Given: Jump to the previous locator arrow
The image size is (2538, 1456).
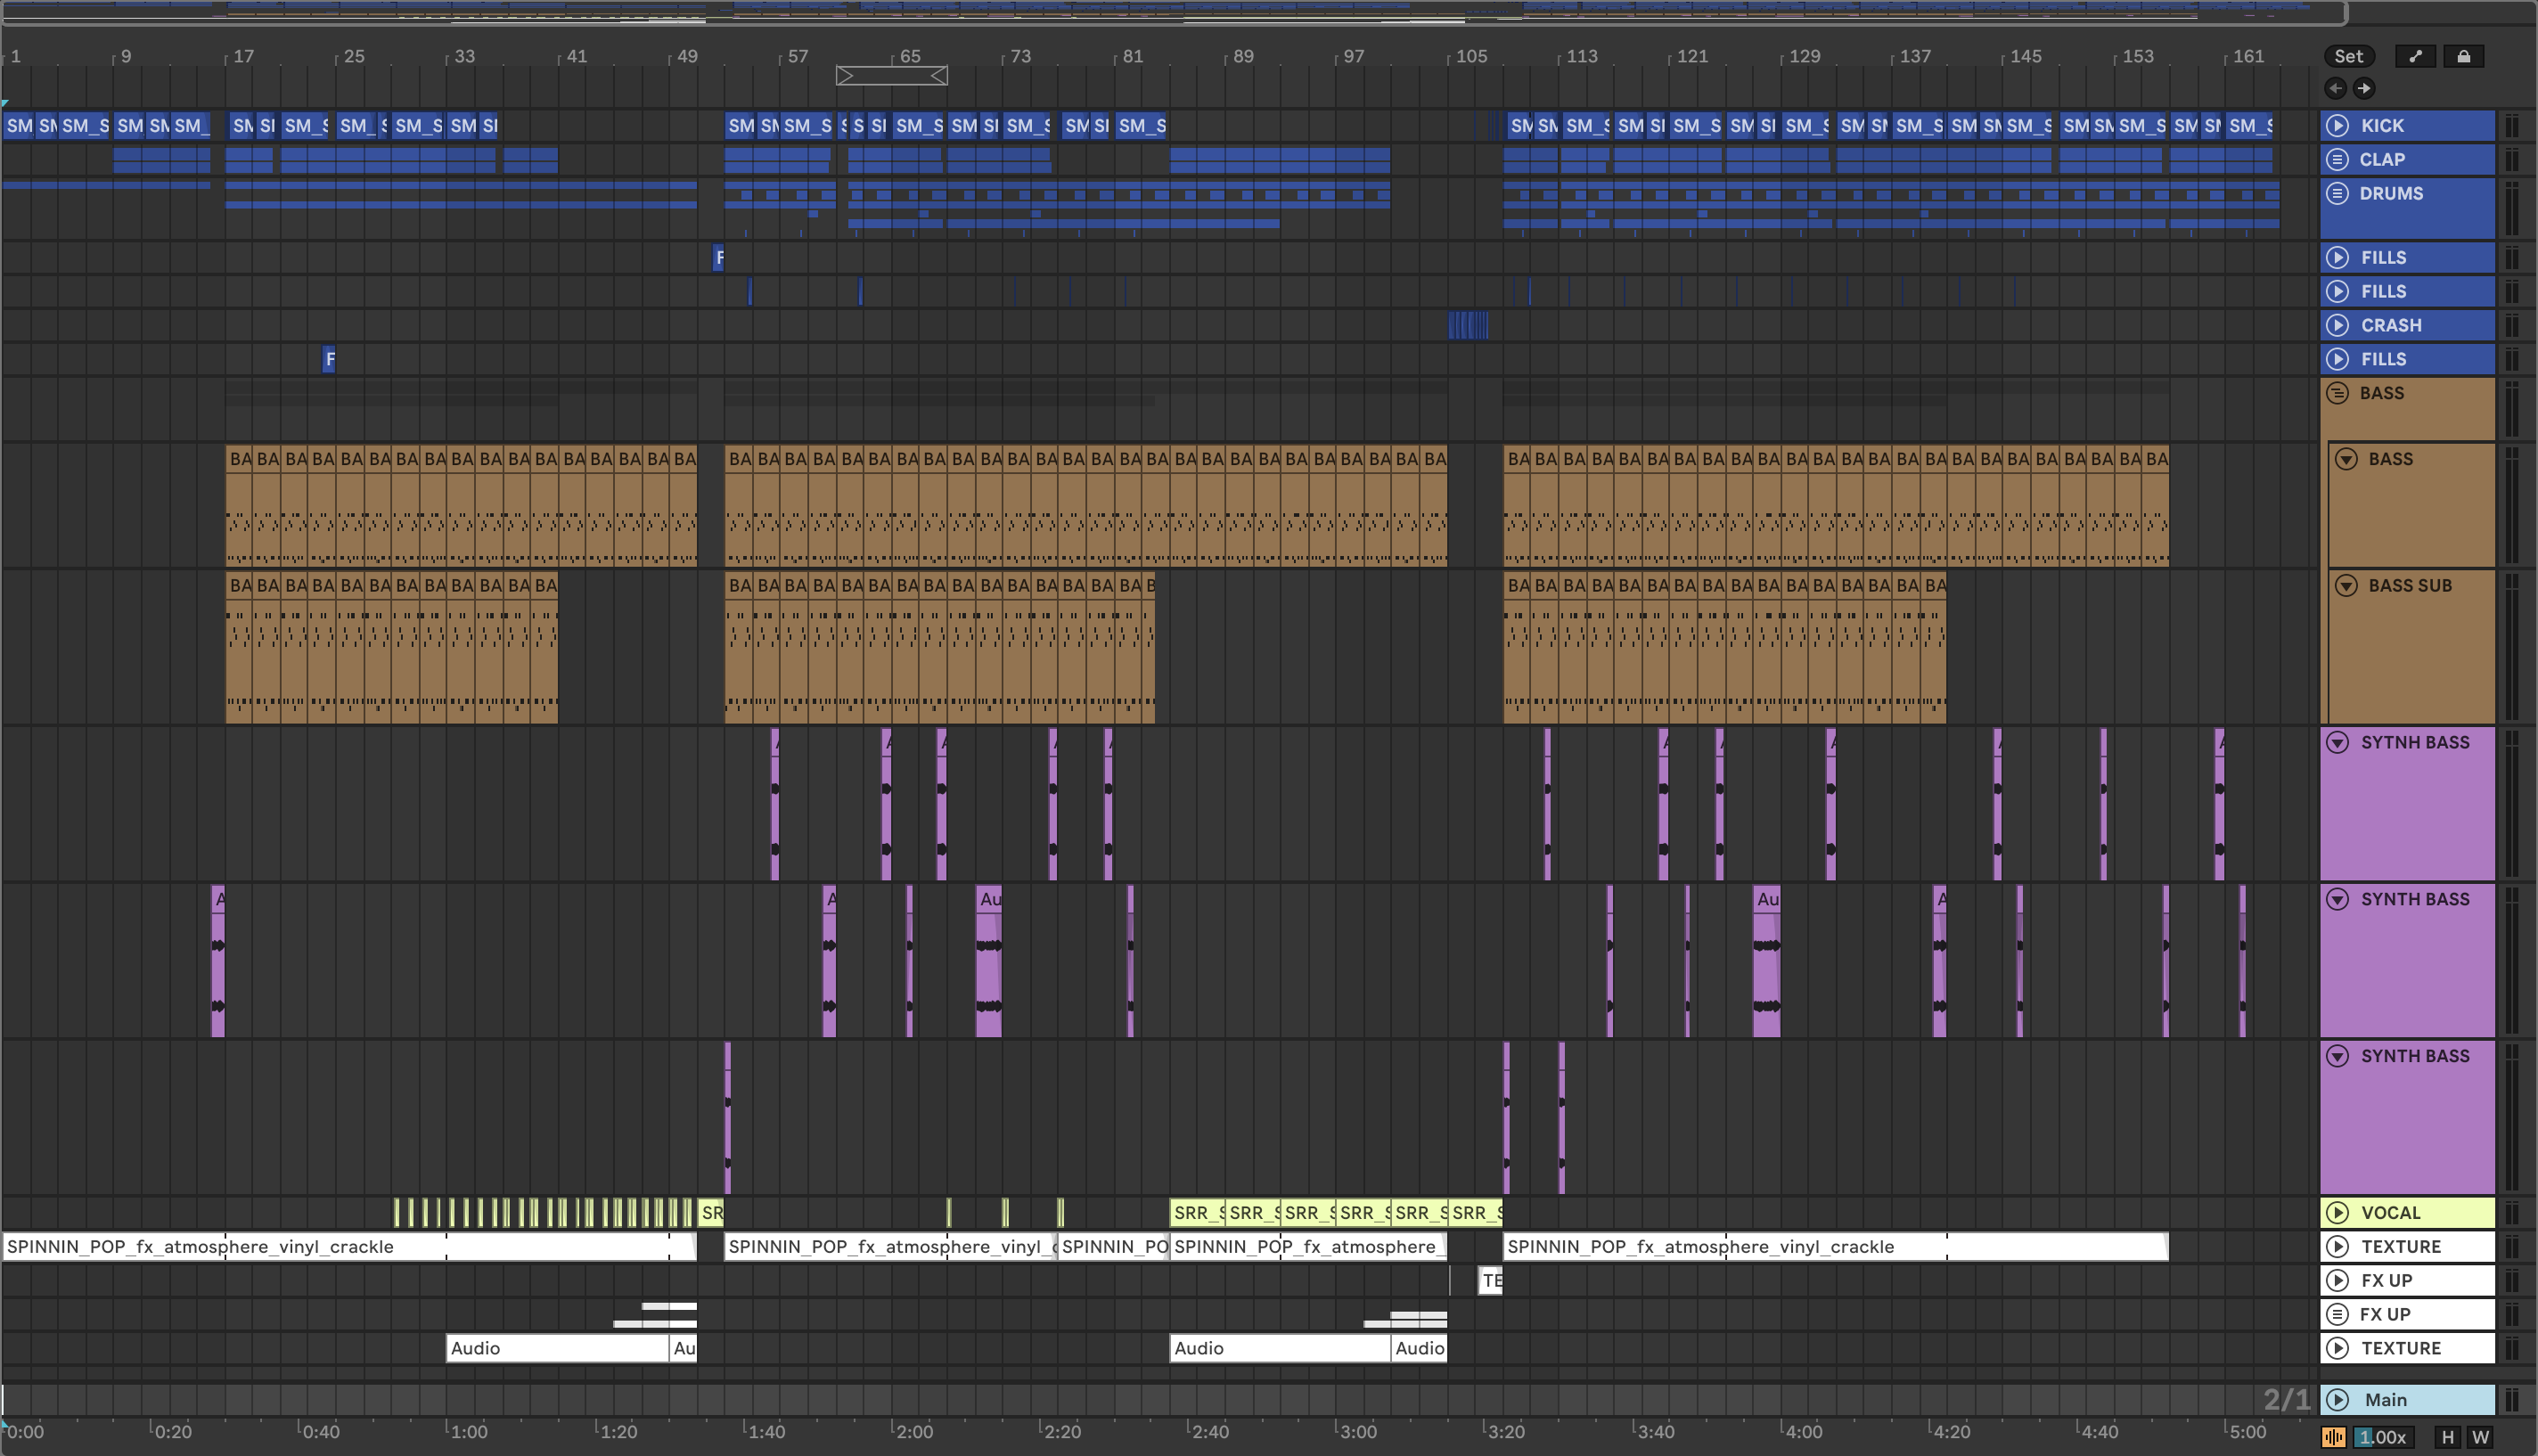Looking at the screenshot, I should (2335, 88).
